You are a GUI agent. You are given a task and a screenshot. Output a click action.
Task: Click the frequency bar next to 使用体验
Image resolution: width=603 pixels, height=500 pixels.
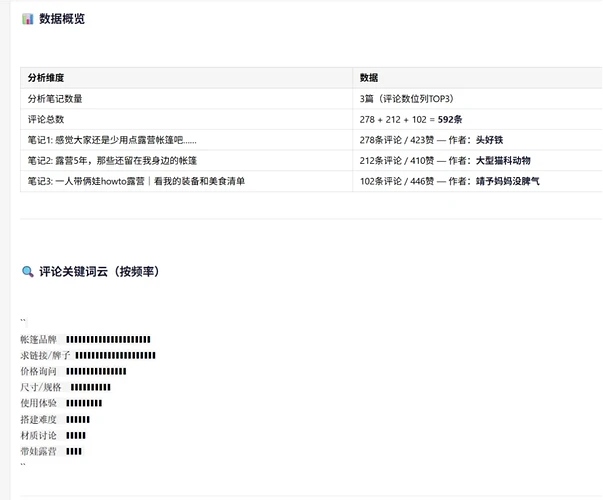tap(84, 403)
